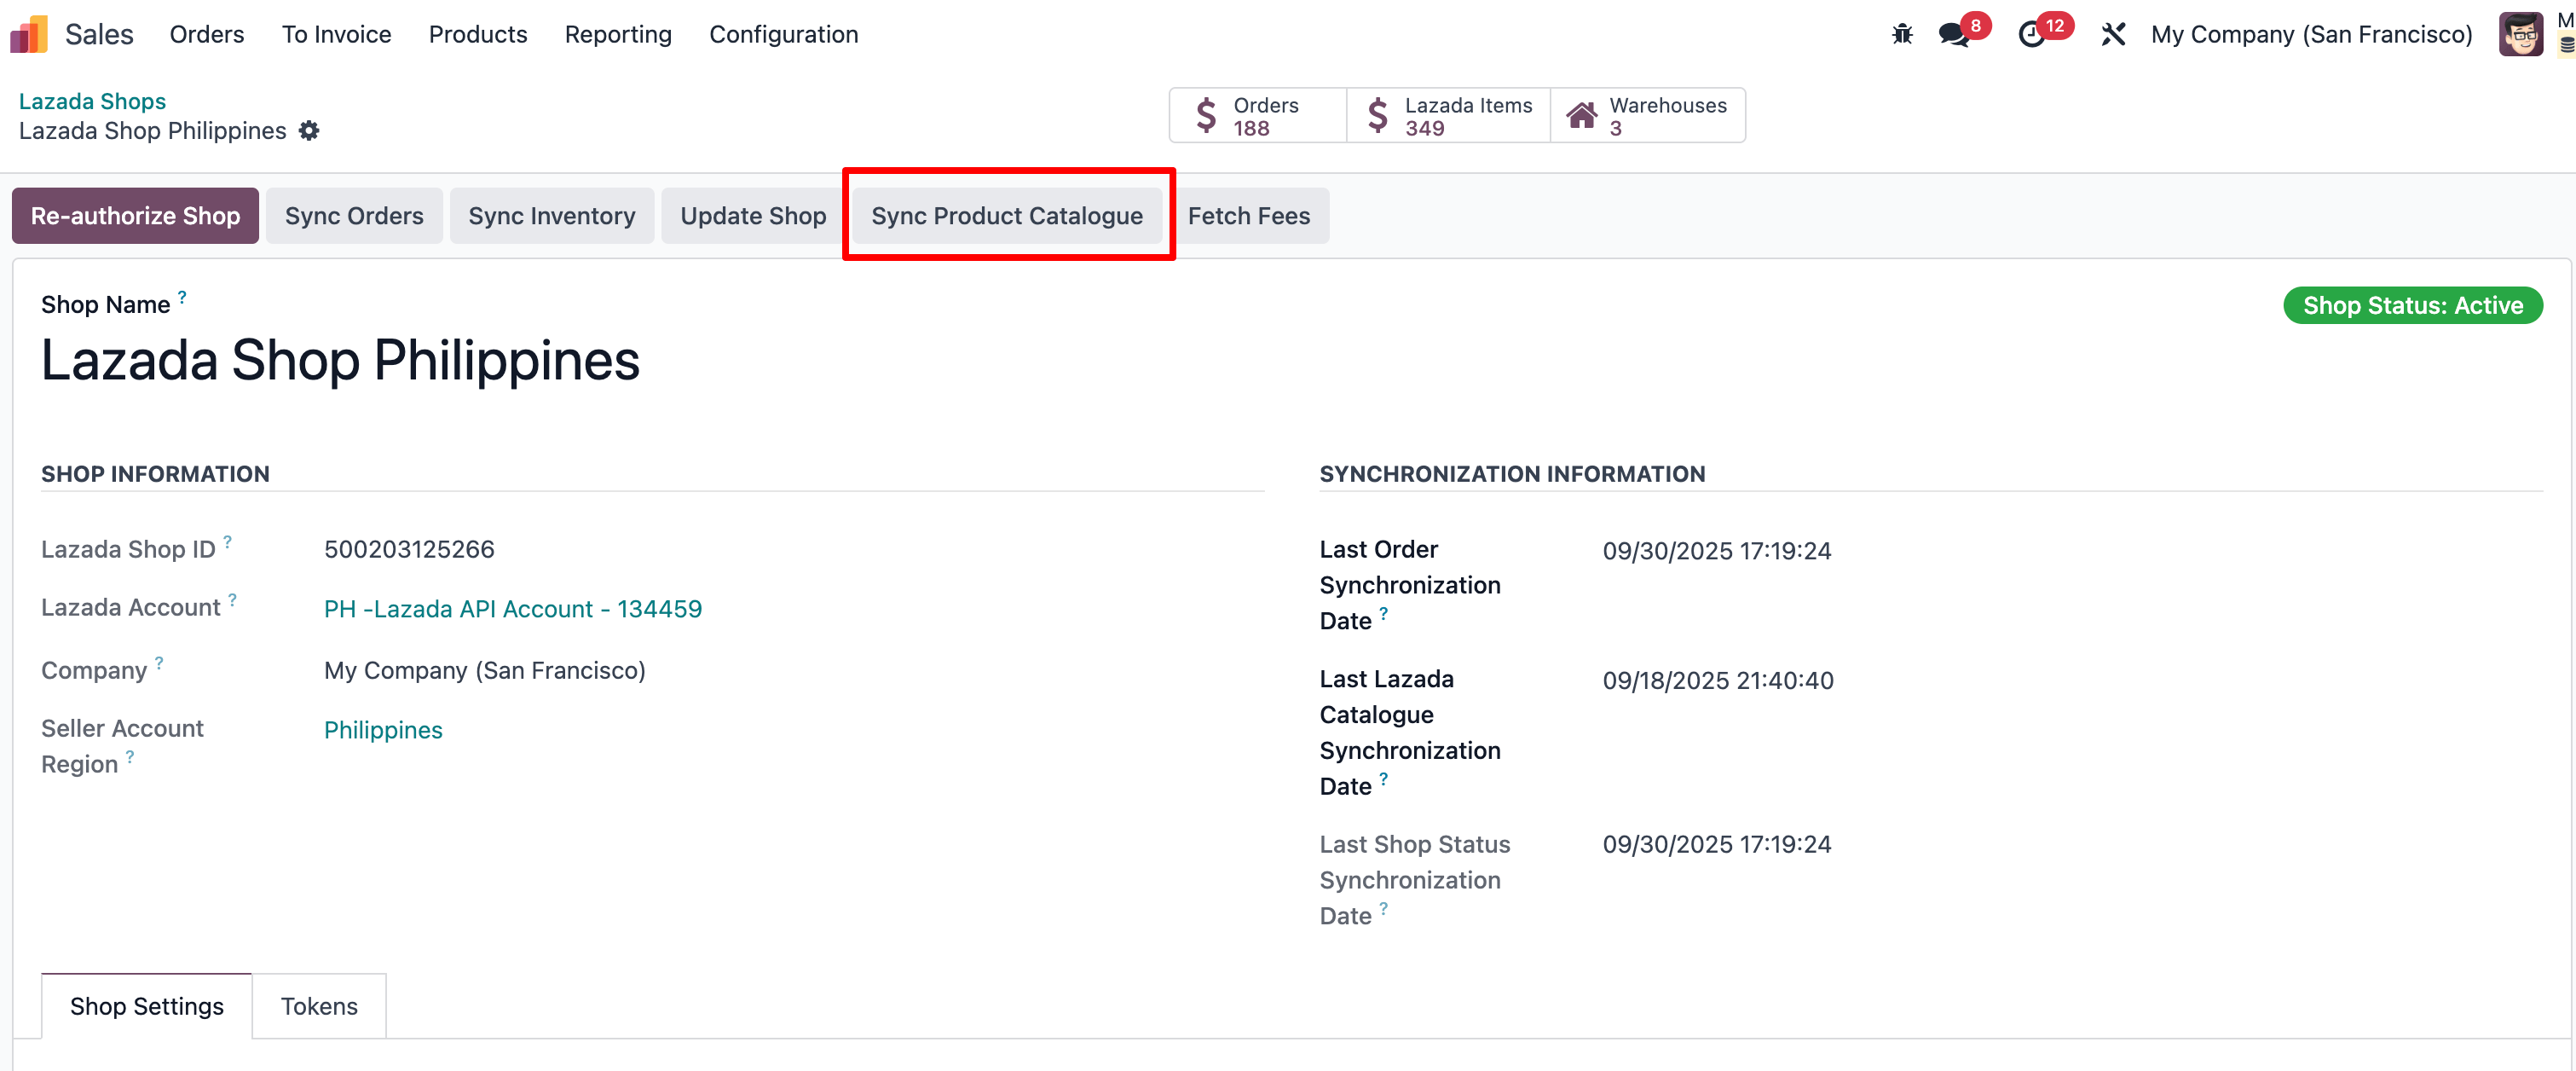Click the Sync Product Catalogue button

(1007, 215)
